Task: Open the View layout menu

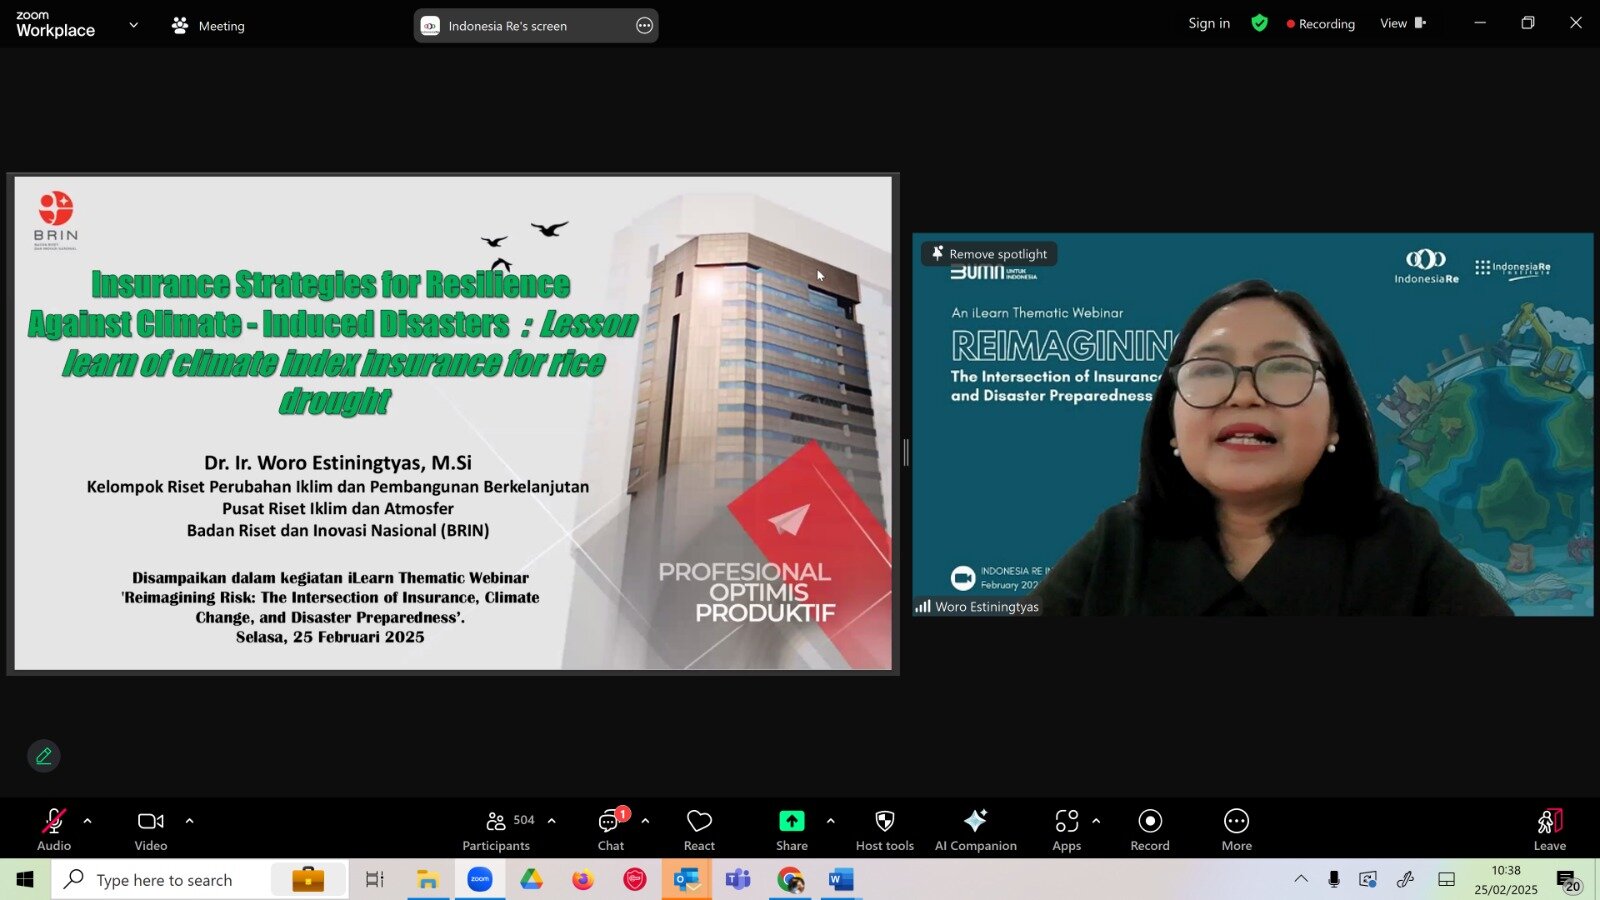Action: 1403,23
